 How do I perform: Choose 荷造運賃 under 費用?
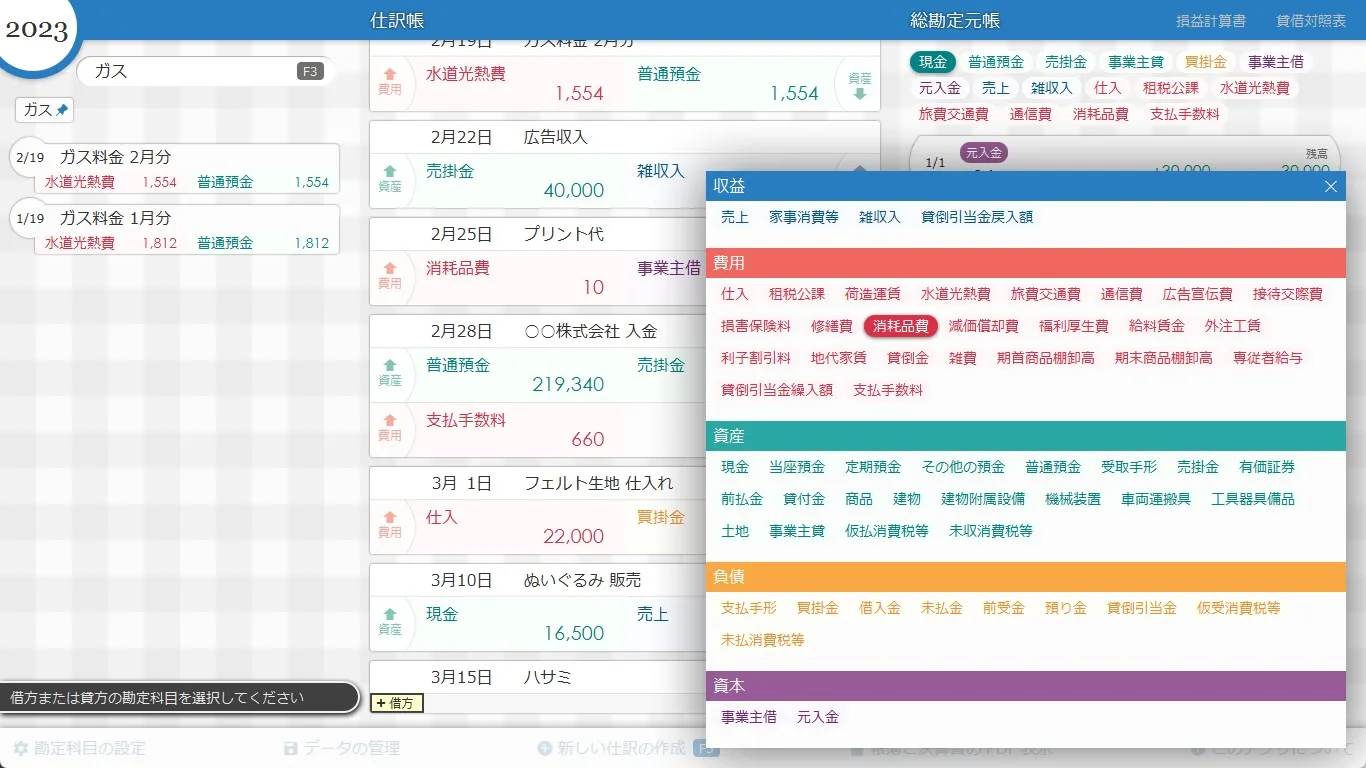point(873,294)
